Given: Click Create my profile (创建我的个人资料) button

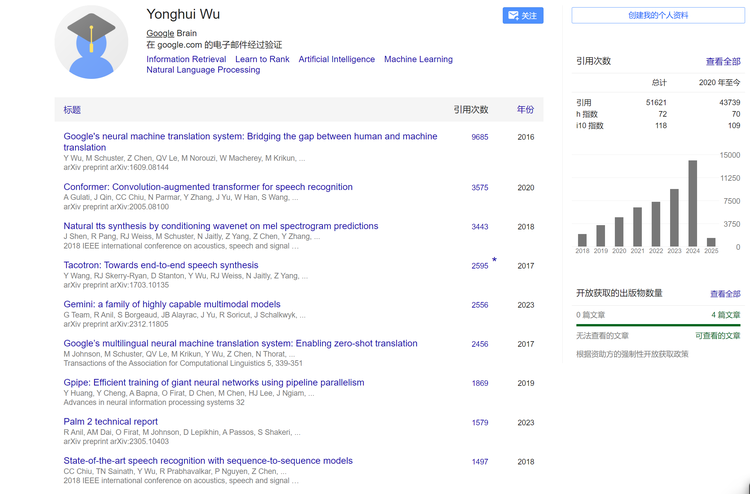Looking at the screenshot, I should [x=658, y=15].
